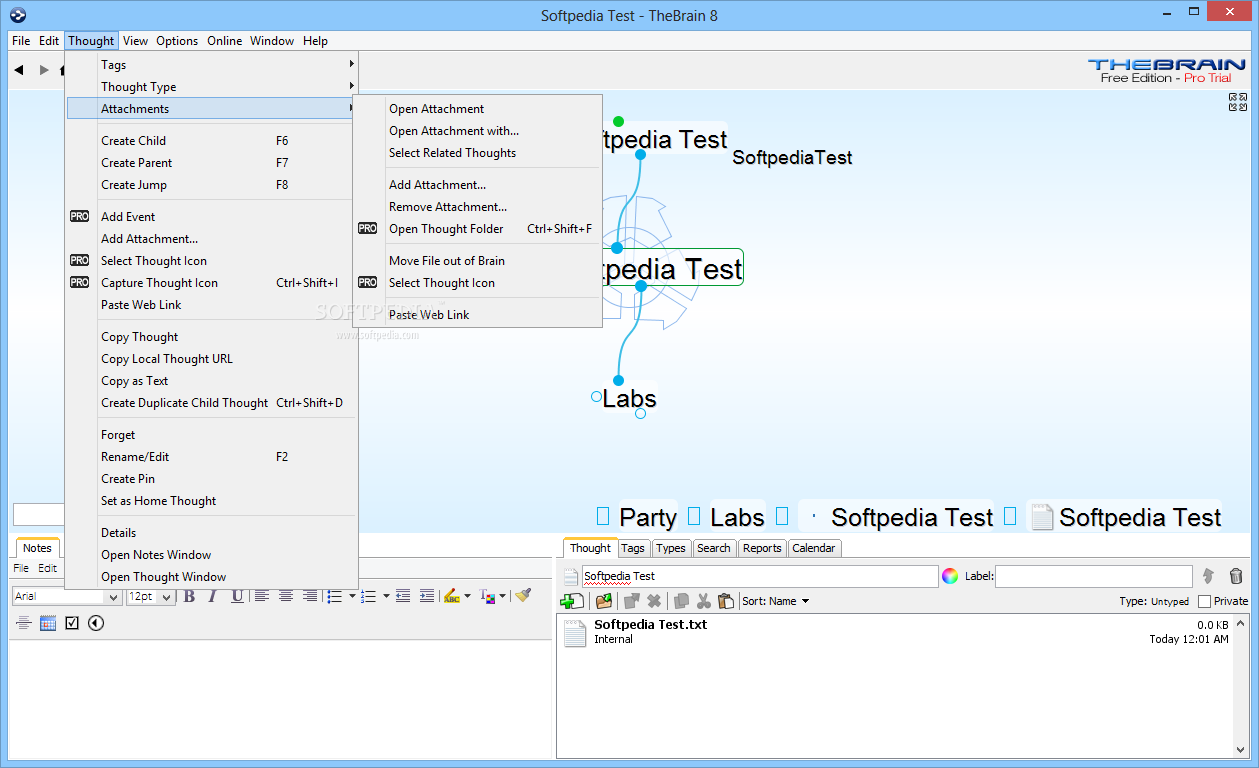Click the Party pinned thought

(x=648, y=517)
